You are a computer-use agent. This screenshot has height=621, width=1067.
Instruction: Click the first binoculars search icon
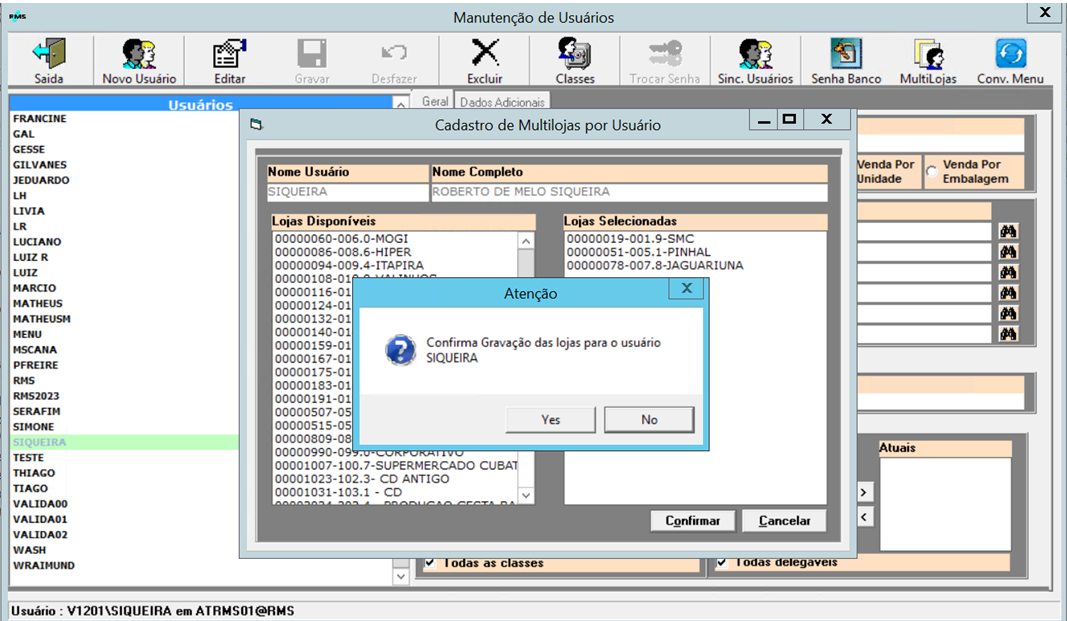coord(1008,231)
